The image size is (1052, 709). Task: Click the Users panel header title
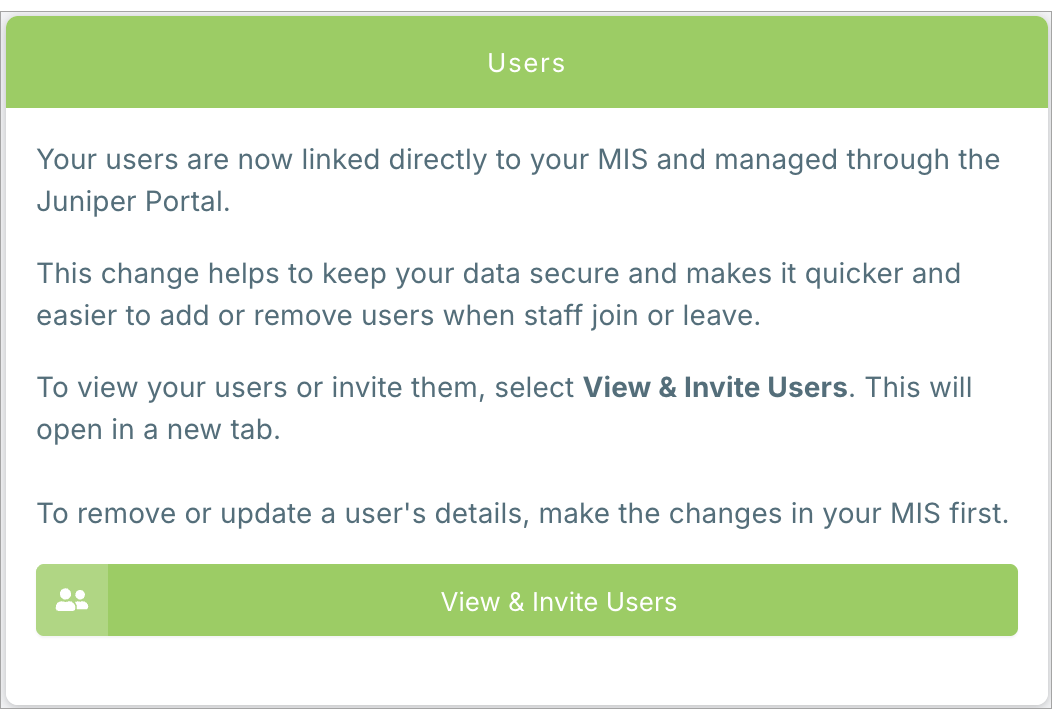click(x=526, y=63)
